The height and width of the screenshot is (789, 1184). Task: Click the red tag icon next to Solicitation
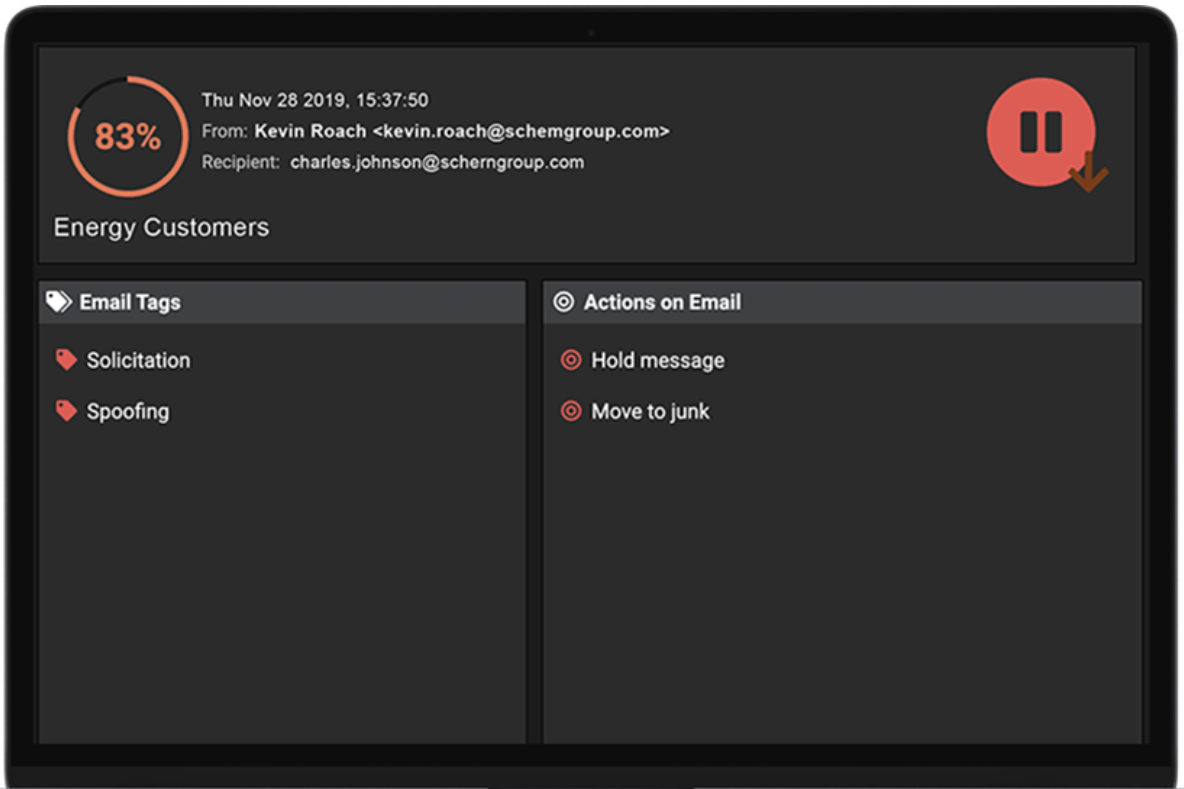pyautogui.click(x=66, y=360)
